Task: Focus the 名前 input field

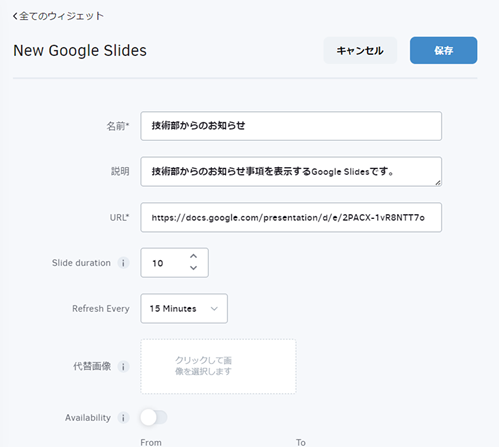Action: click(291, 126)
